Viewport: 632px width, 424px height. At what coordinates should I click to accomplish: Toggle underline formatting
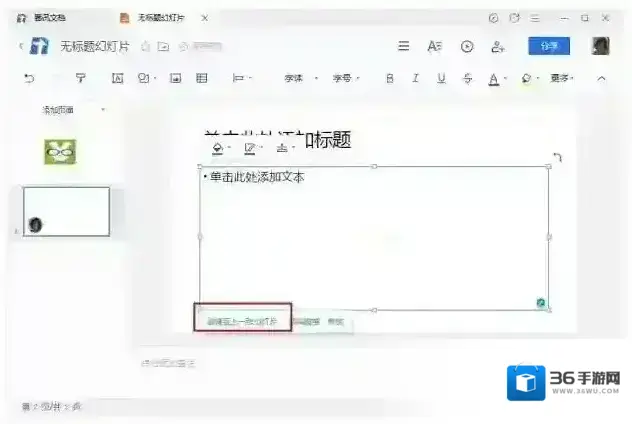(440, 78)
